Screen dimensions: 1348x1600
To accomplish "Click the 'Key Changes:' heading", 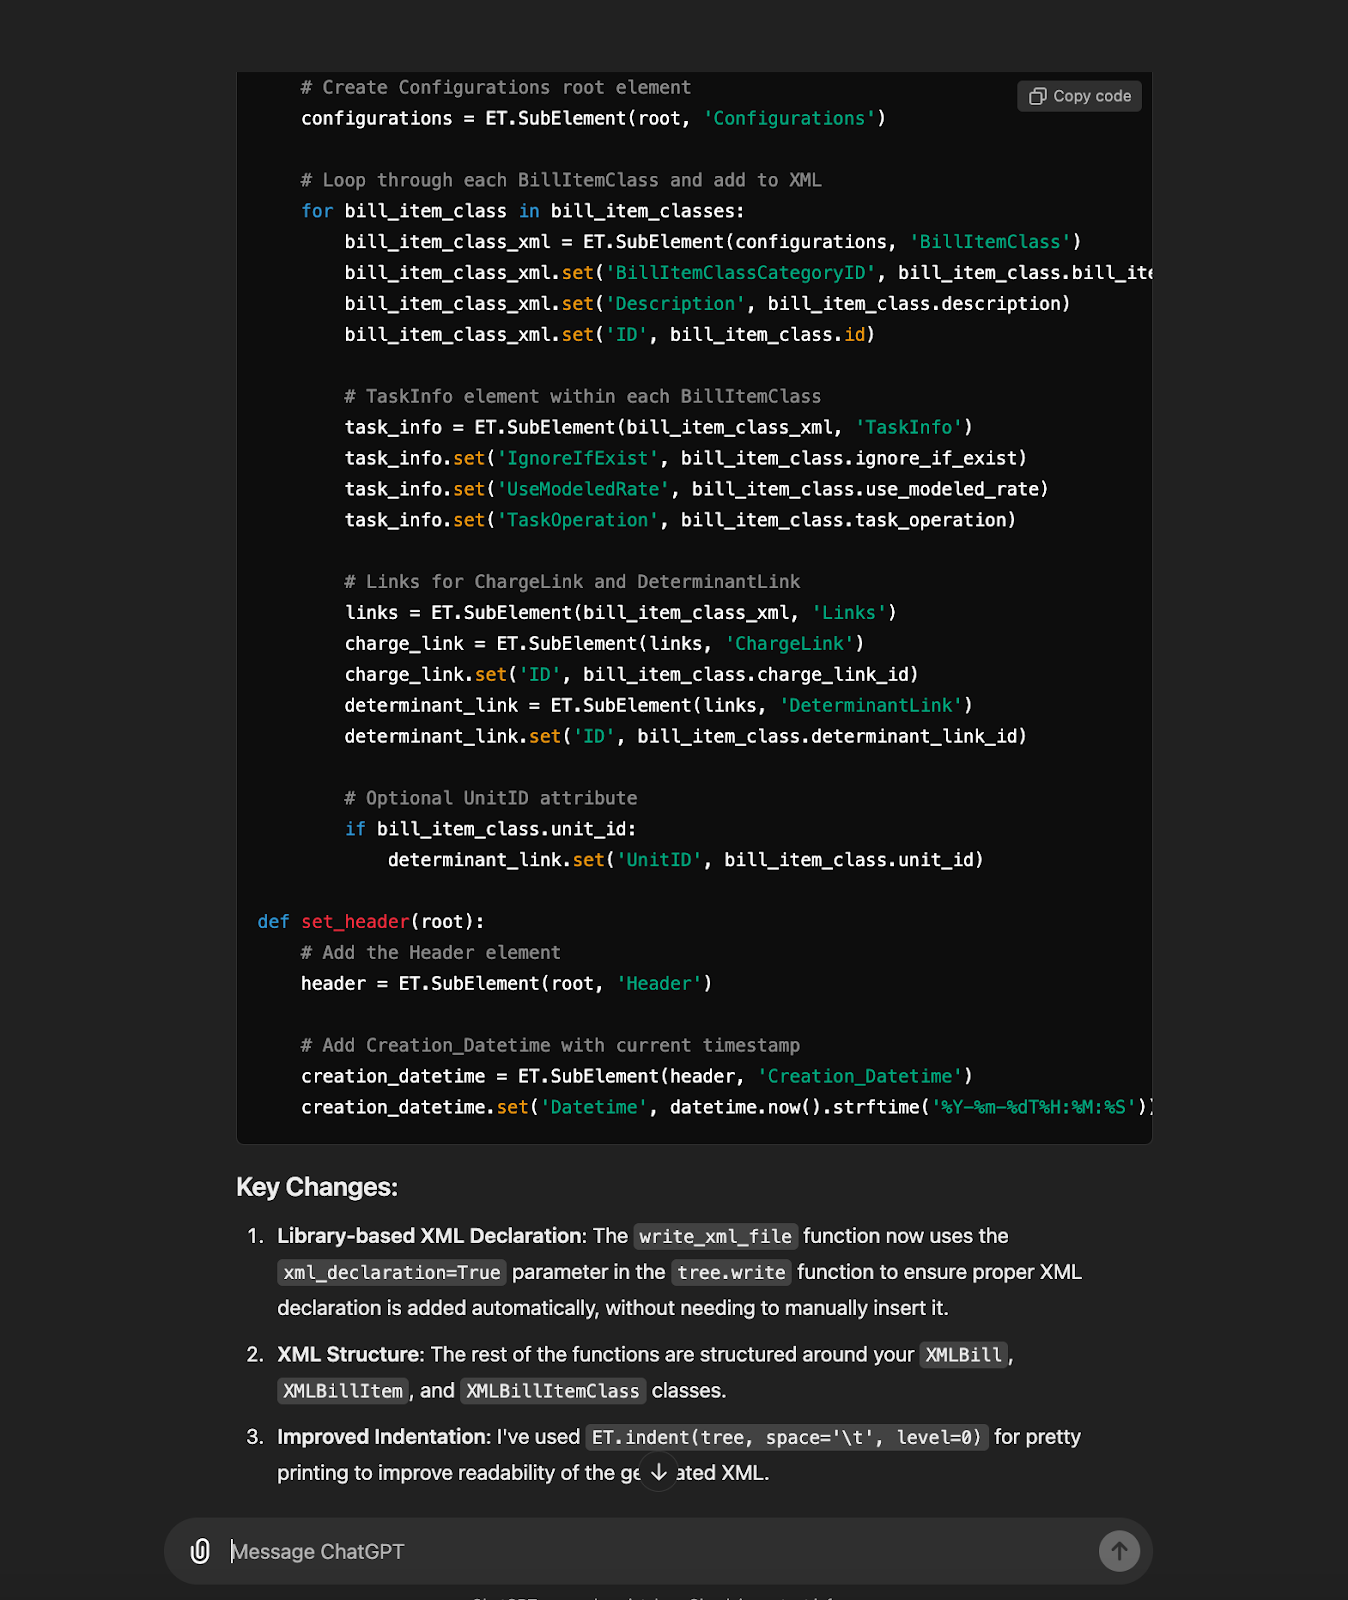I will (x=317, y=1187).
